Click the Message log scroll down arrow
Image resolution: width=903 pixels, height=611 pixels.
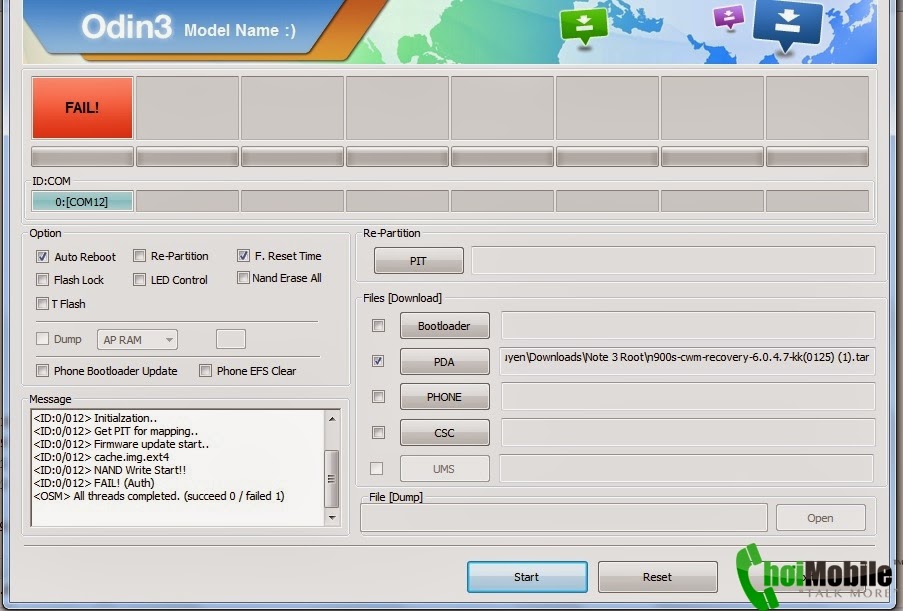(x=332, y=517)
